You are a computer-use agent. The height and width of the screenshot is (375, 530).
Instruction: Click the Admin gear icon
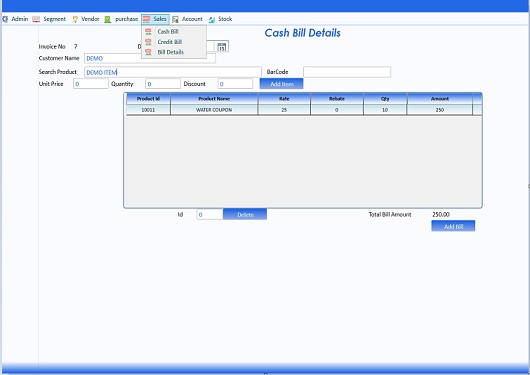pyautogui.click(x=5, y=19)
